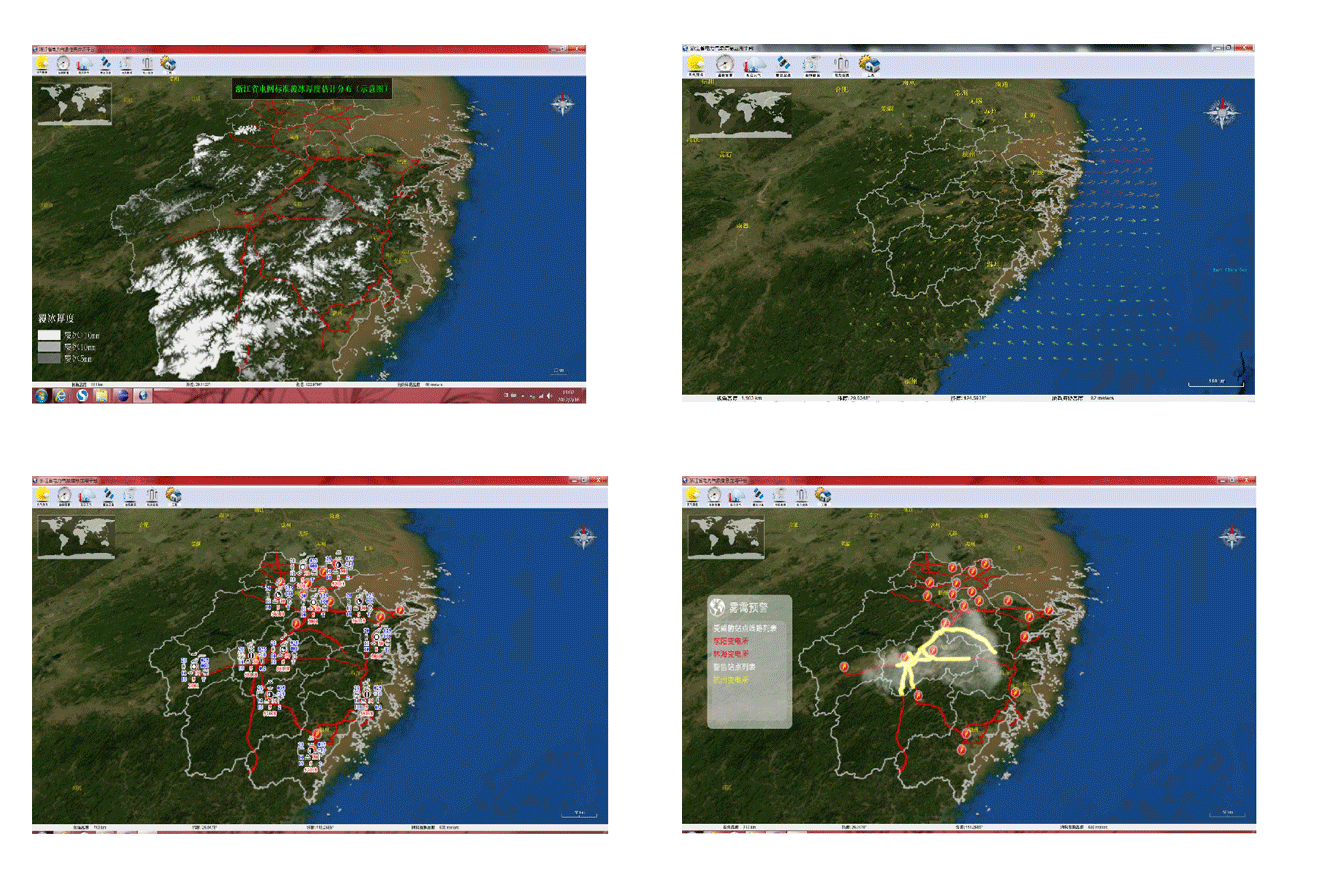Click the compass rose in the wind-arrow map window
This screenshot has height=881, width=1331.
coord(1222,112)
